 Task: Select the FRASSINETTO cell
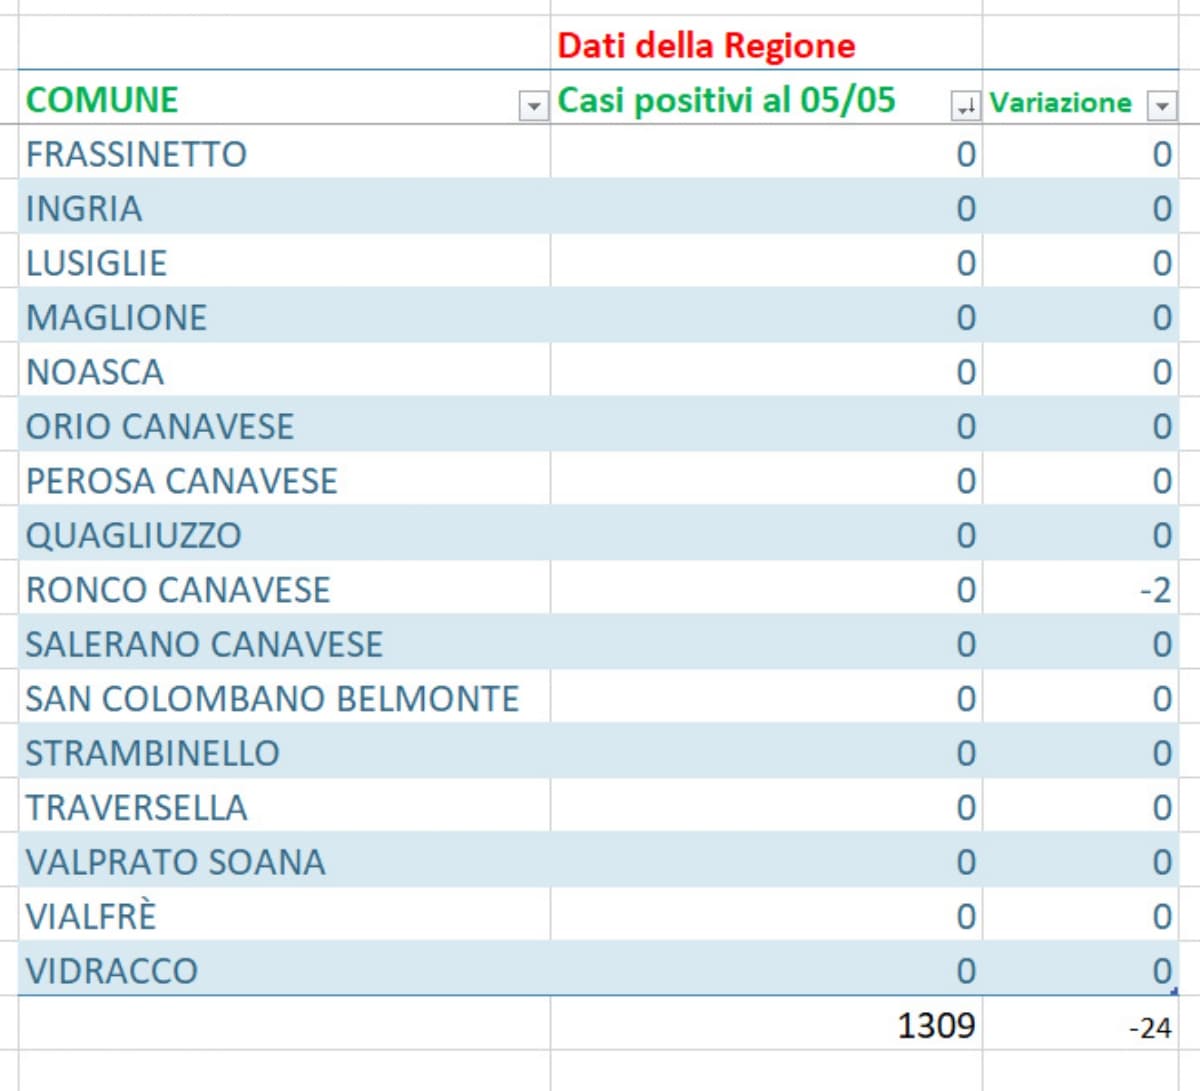tap(136, 154)
